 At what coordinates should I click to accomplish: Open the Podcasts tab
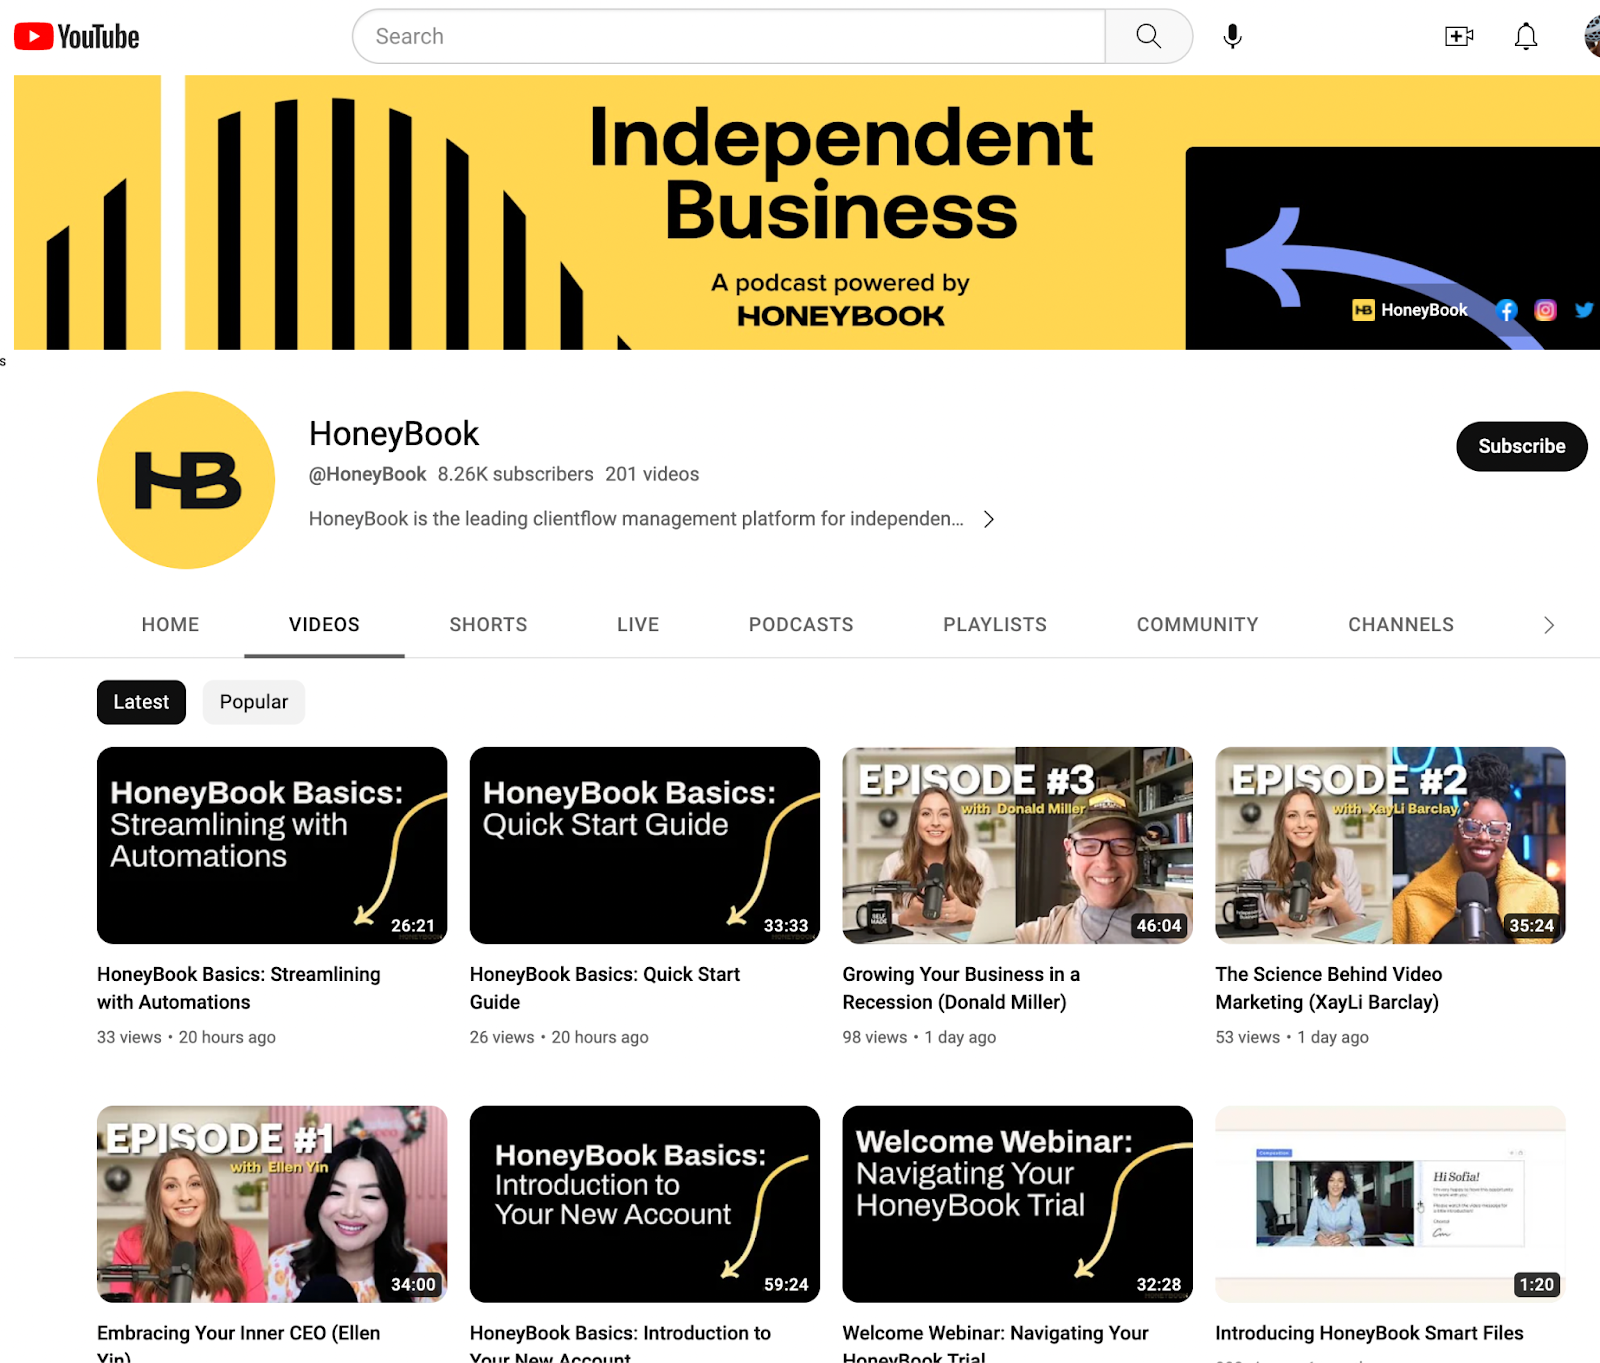pos(801,625)
